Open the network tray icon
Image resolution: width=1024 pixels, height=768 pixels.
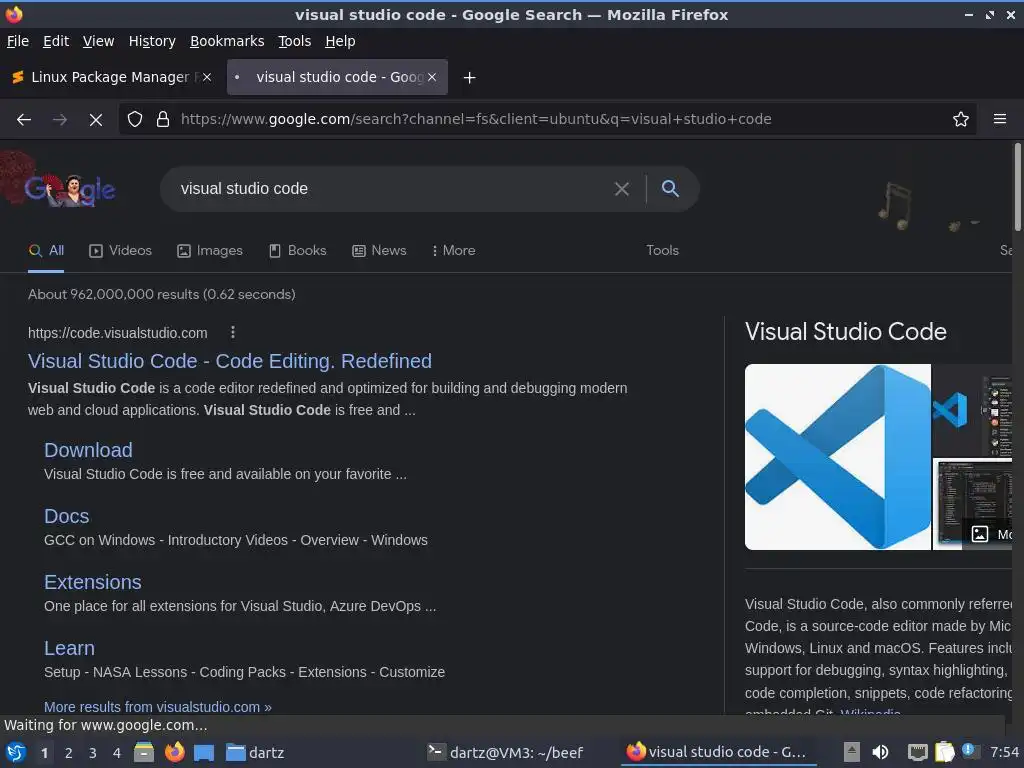pyautogui.click(x=918, y=752)
